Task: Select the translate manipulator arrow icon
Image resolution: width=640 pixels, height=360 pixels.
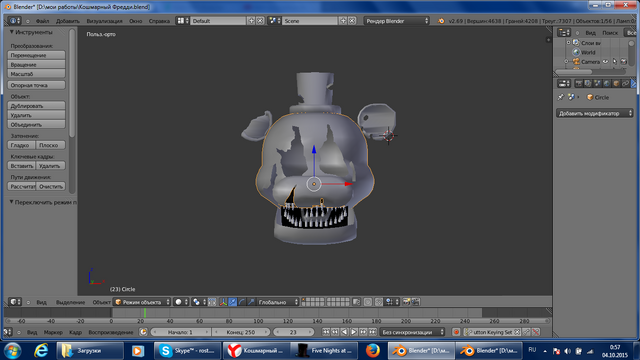Action: click(232, 302)
